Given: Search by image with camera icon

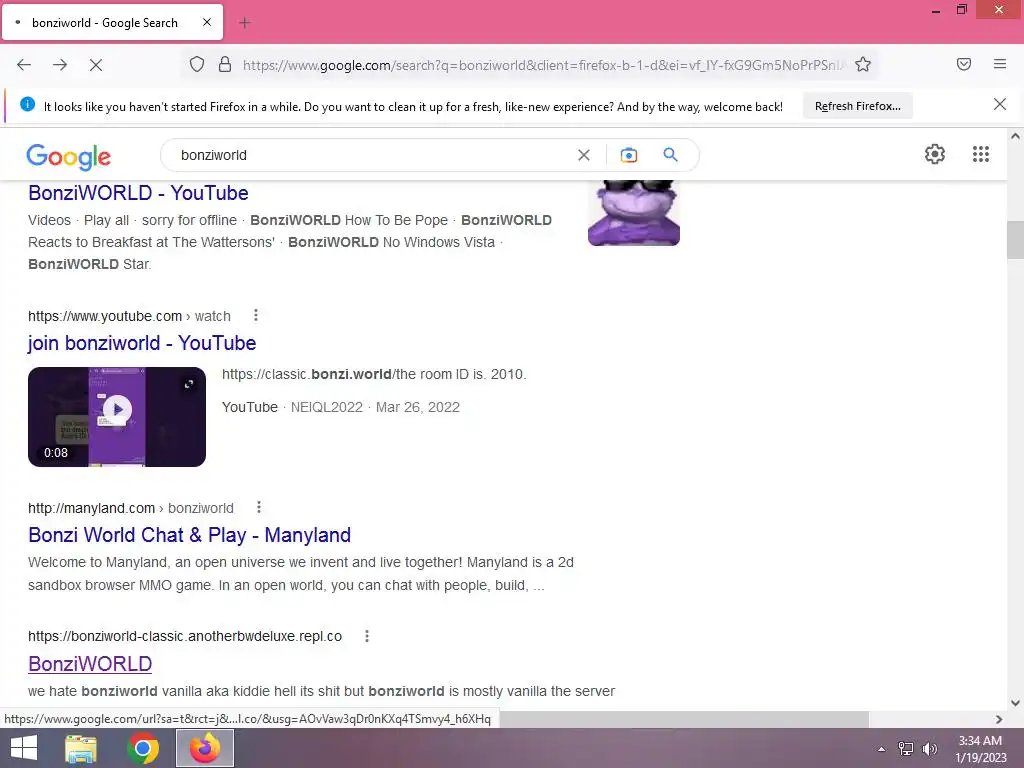Looking at the screenshot, I should pos(629,155).
